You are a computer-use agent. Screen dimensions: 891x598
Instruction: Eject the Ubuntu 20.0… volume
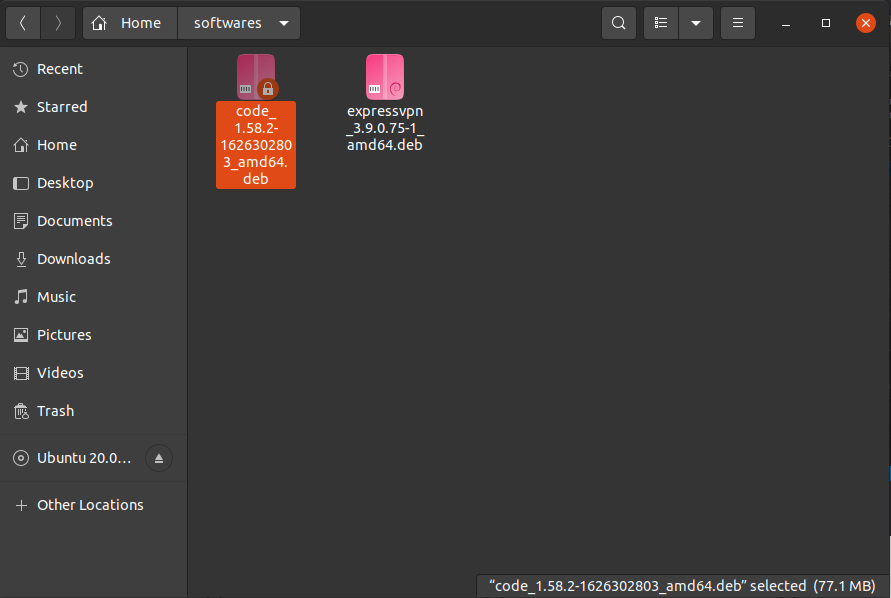click(159, 458)
